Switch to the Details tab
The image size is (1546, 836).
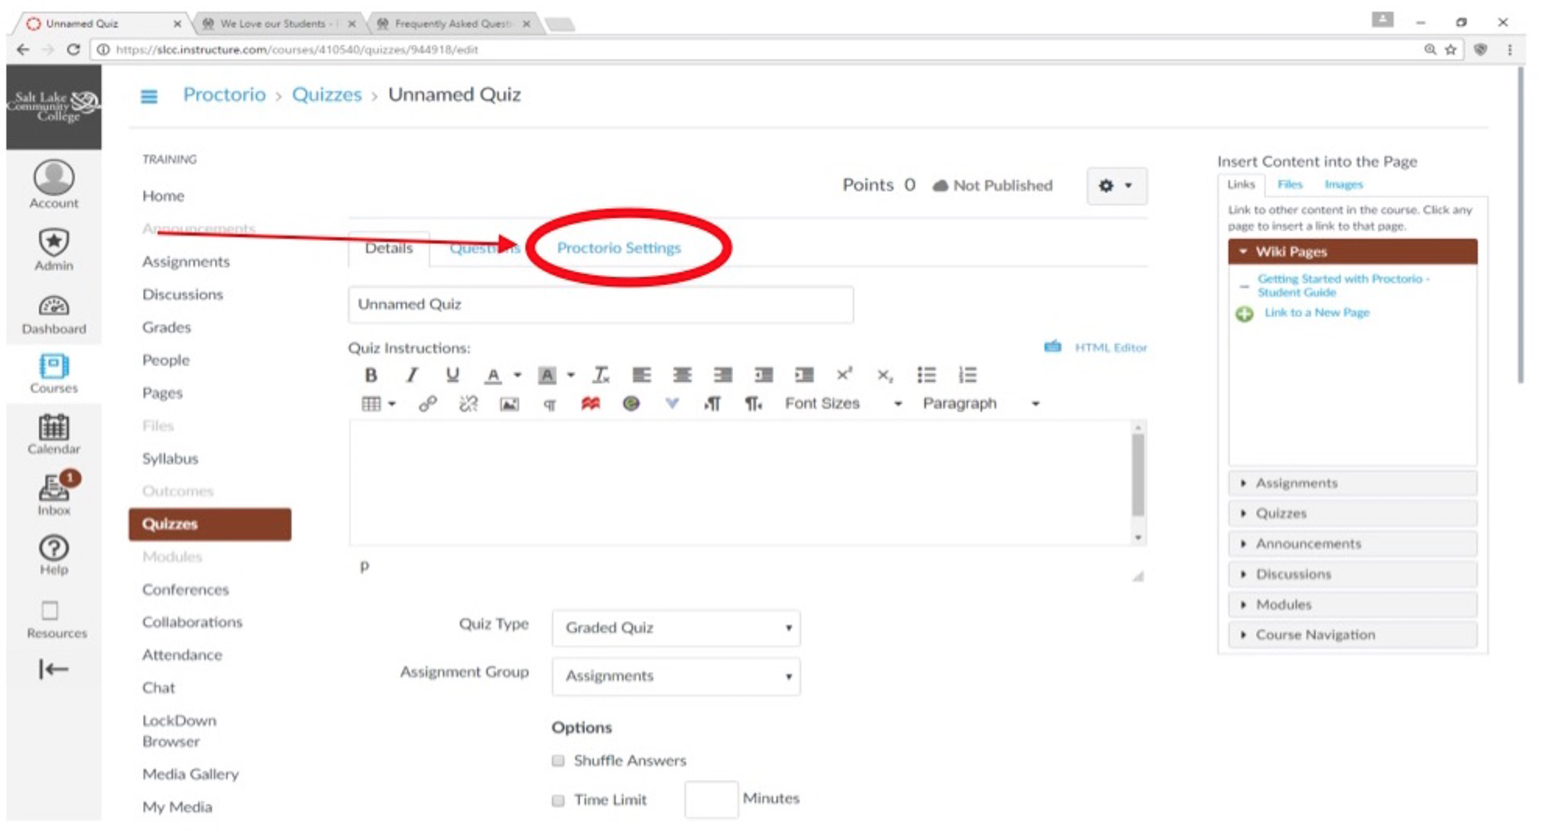pyautogui.click(x=388, y=248)
